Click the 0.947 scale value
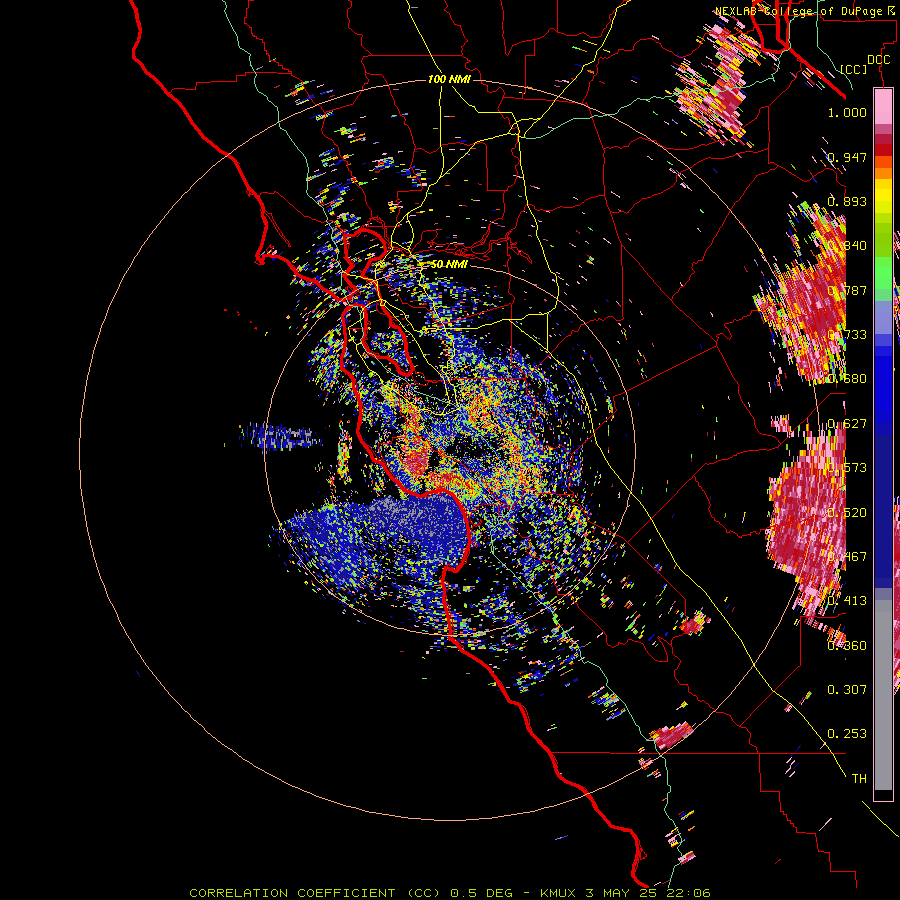This screenshot has height=900, width=900. pyautogui.click(x=847, y=157)
